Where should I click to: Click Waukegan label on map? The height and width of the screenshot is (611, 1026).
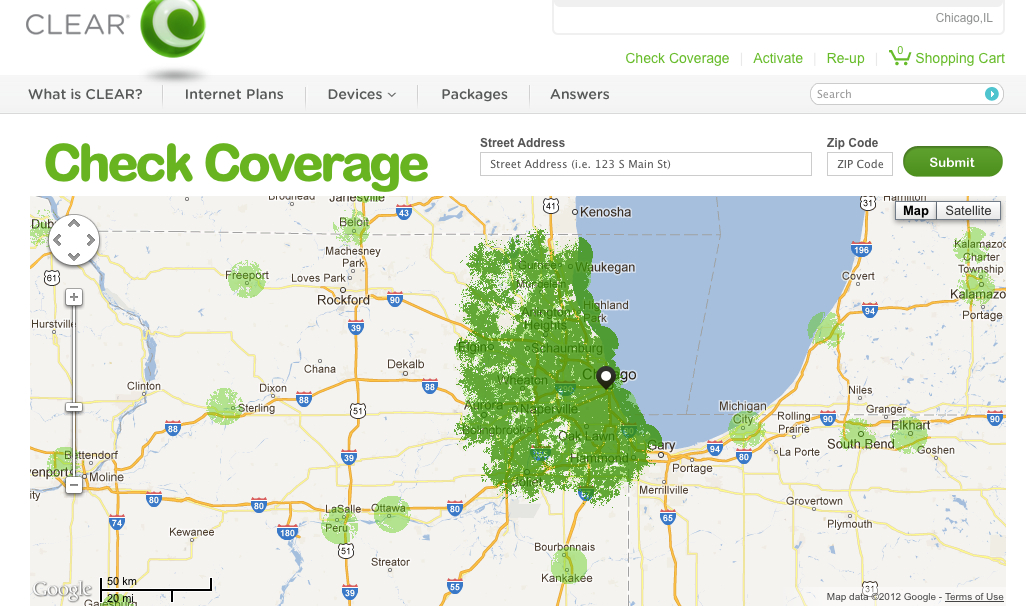pyautogui.click(x=605, y=267)
